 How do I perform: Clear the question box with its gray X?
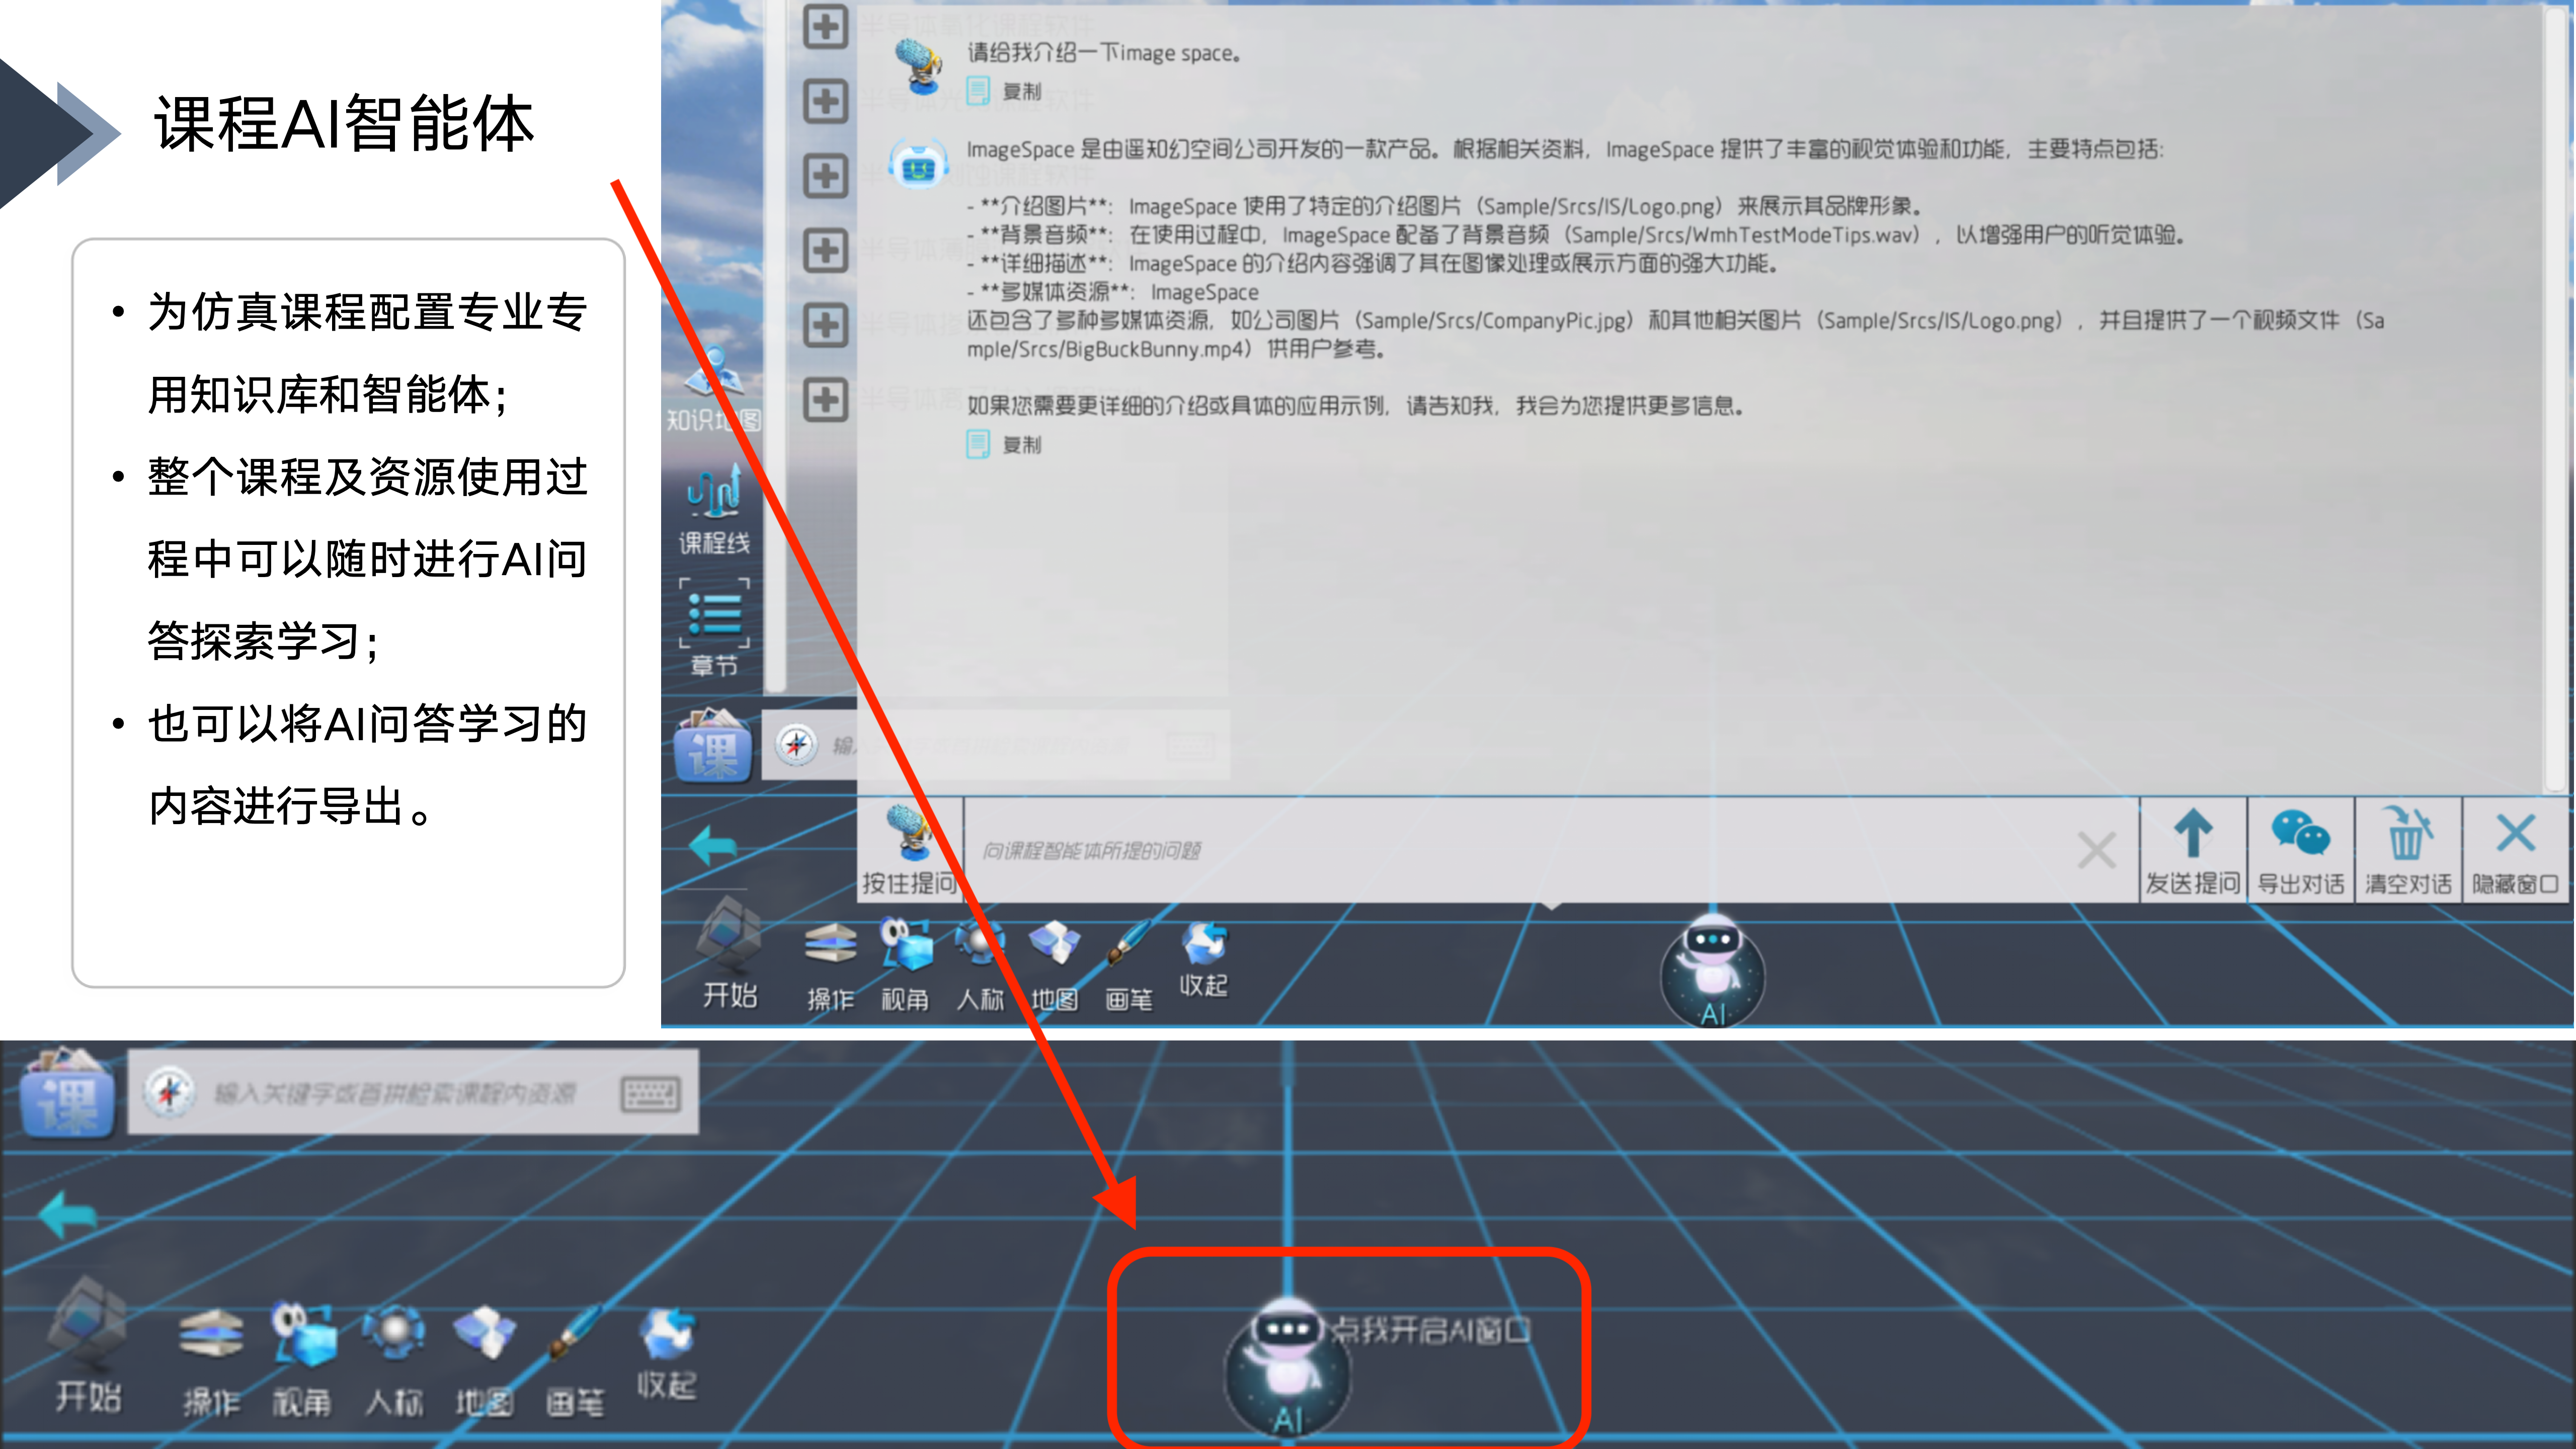pos(2096,851)
